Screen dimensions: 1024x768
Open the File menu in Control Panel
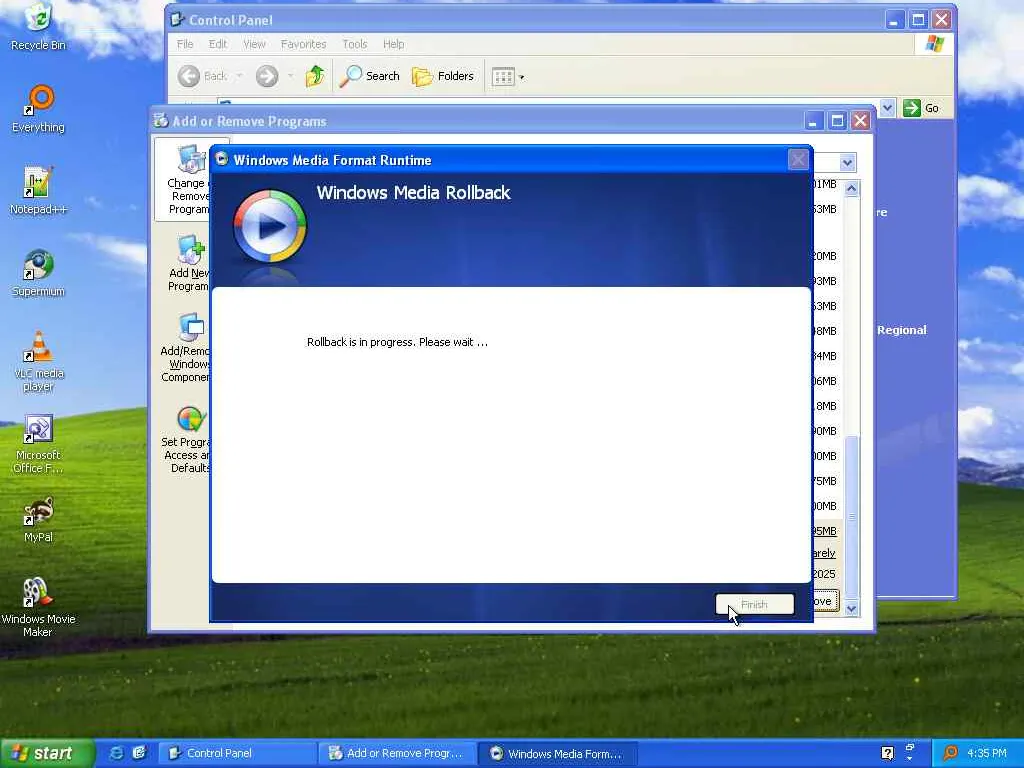coord(185,44)
